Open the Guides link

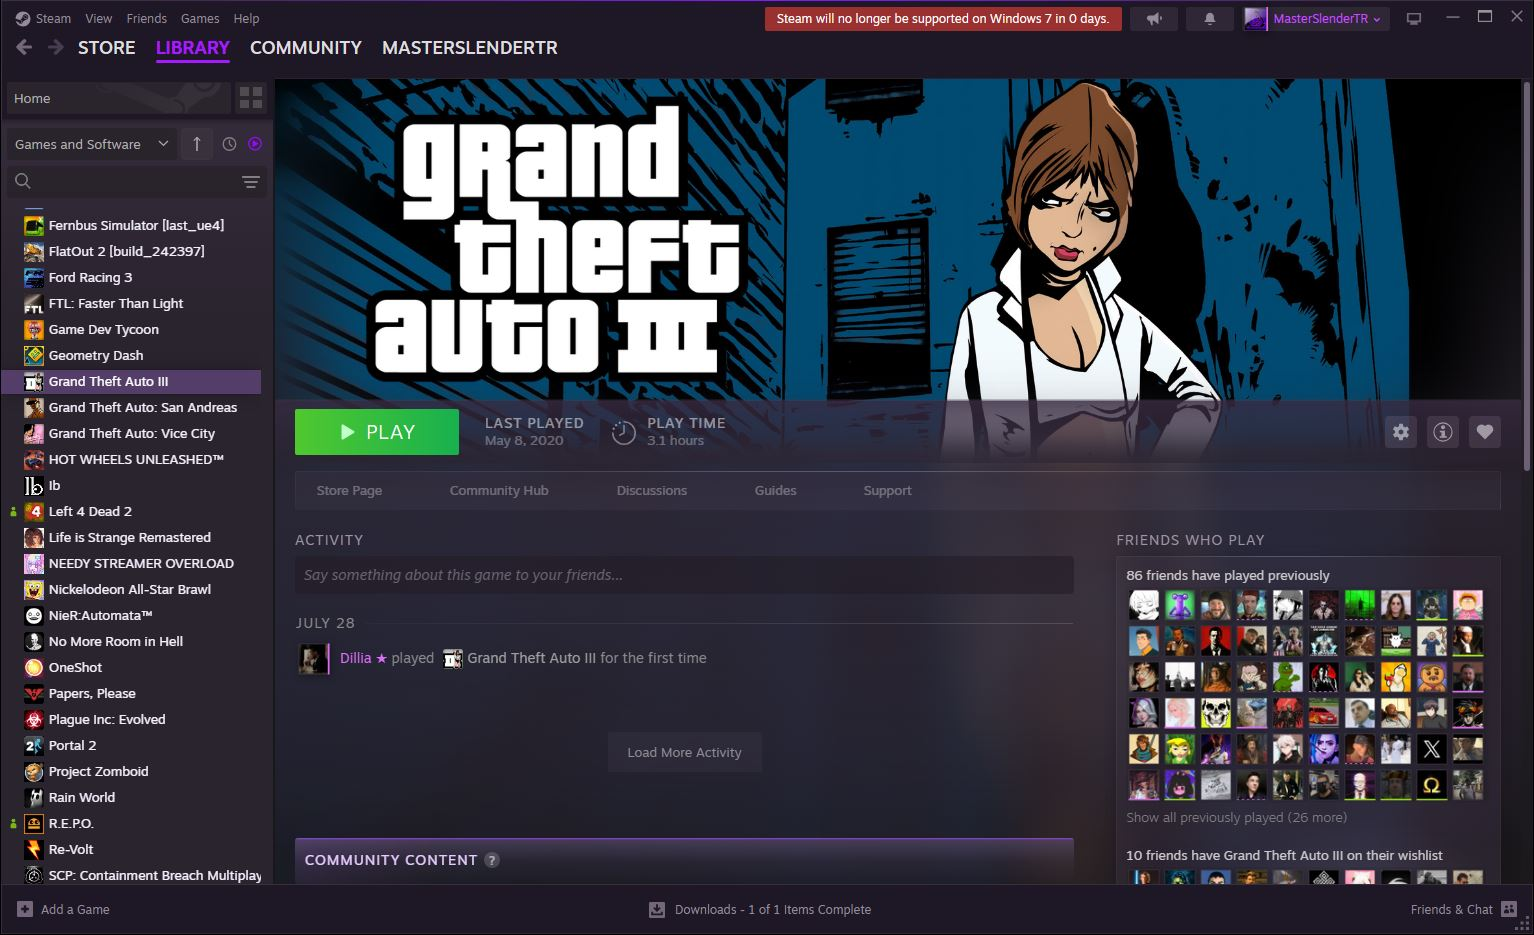pyautogui.click(x=776, y=490)
